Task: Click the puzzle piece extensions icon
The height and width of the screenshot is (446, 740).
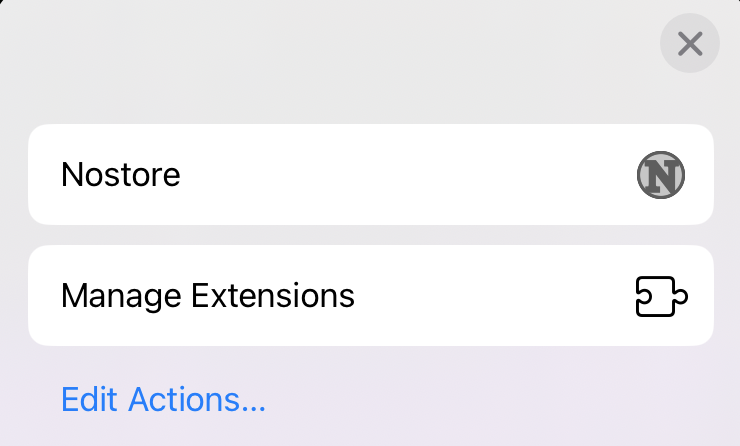Action: 661,296
